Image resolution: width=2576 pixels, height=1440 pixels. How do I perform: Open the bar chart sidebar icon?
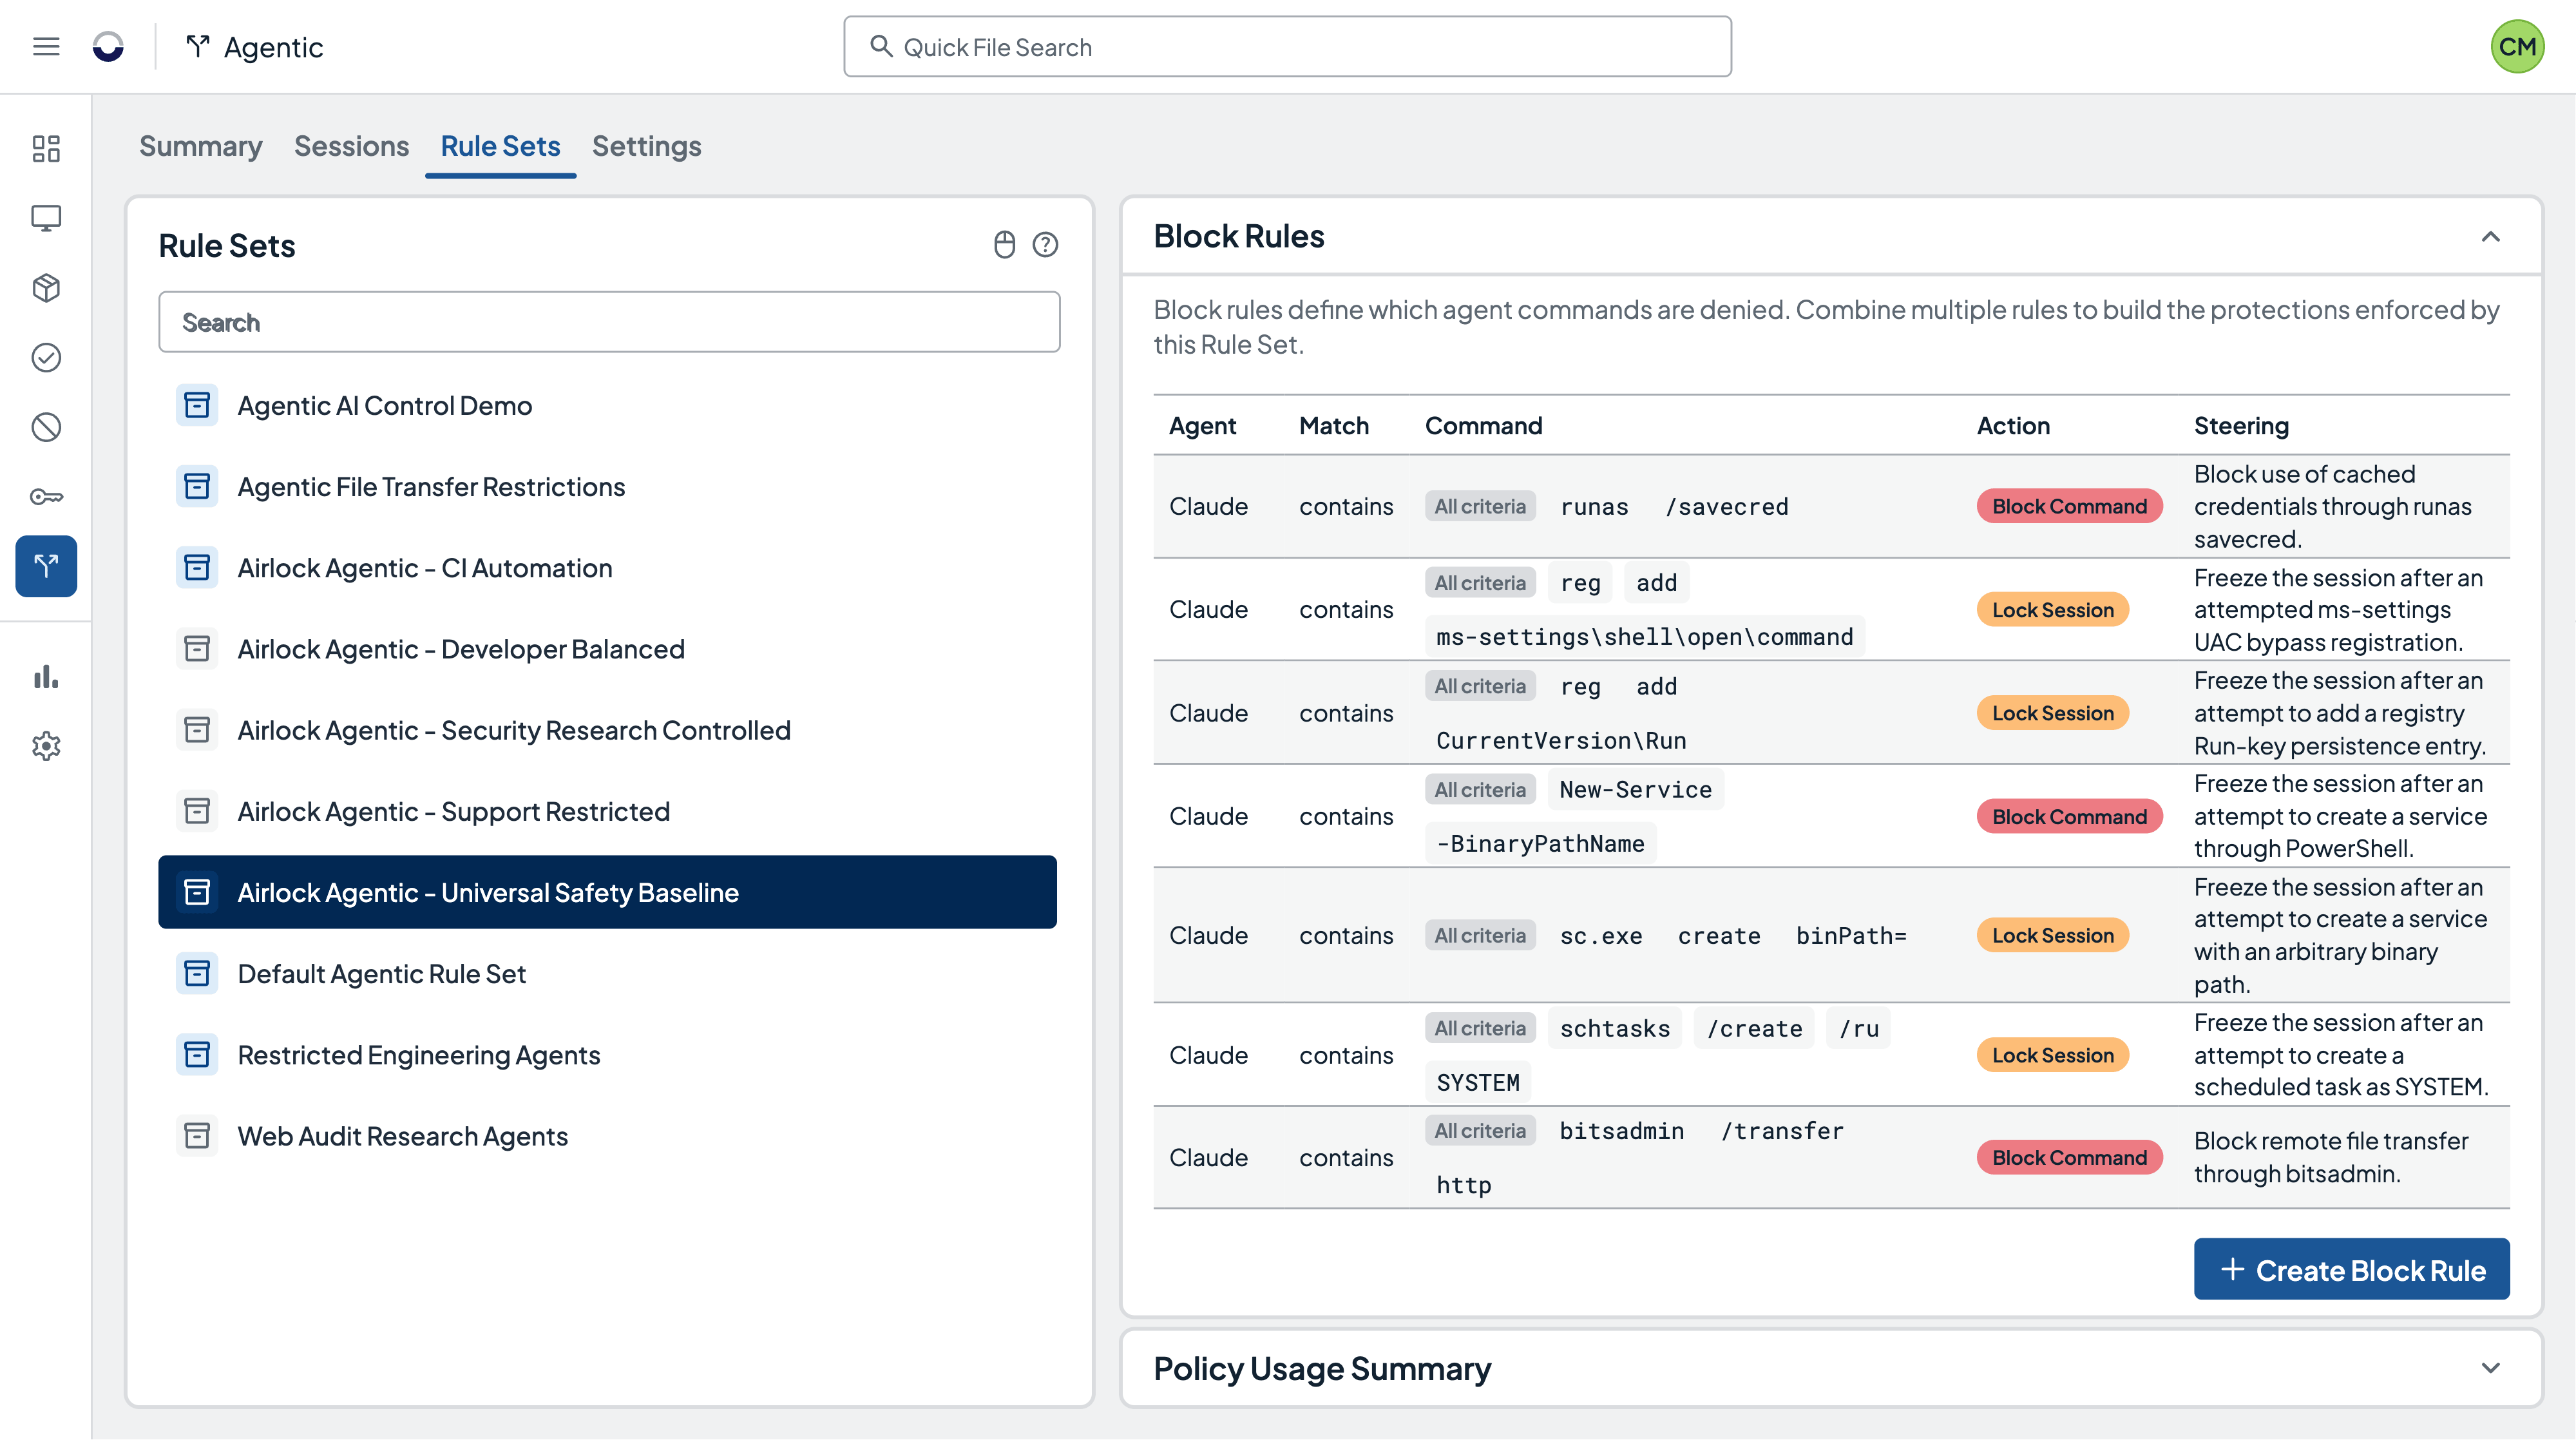click(46, 677)
